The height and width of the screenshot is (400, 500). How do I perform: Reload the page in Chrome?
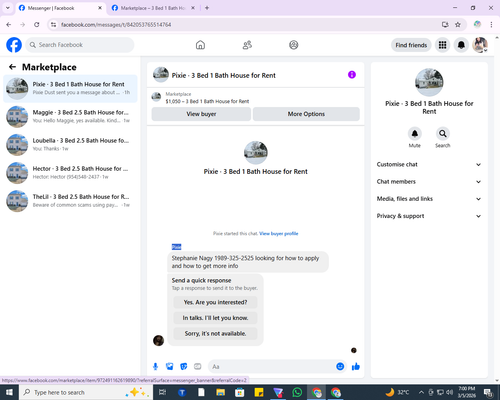37,25
